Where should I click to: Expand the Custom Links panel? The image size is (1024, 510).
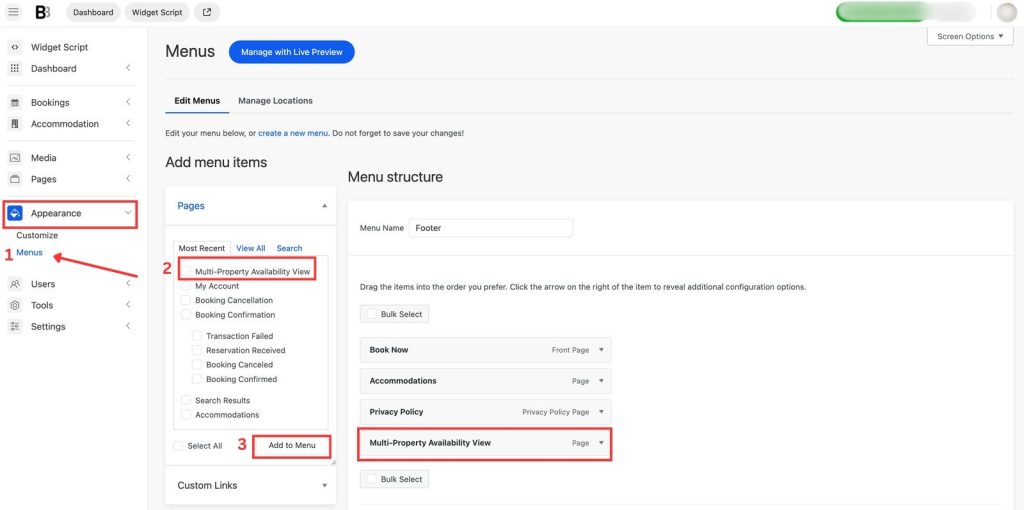coord(324,486)
